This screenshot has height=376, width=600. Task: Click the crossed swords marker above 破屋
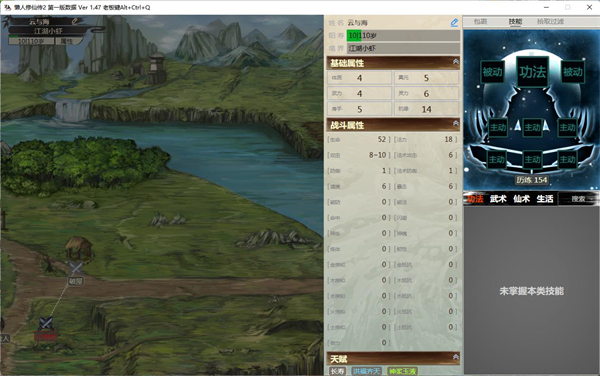click(x=76, y=267)
